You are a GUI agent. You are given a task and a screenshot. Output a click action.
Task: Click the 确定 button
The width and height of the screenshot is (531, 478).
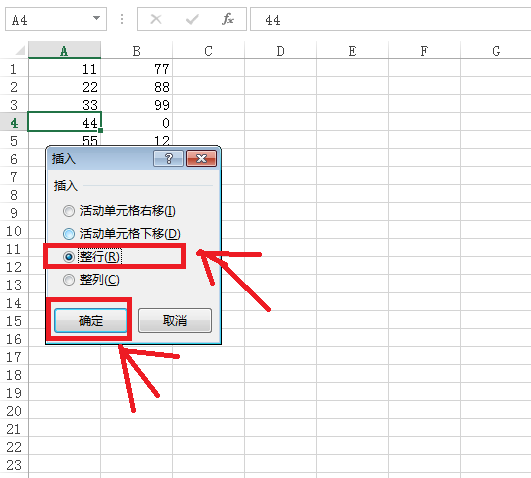click(x=90, y=320)
